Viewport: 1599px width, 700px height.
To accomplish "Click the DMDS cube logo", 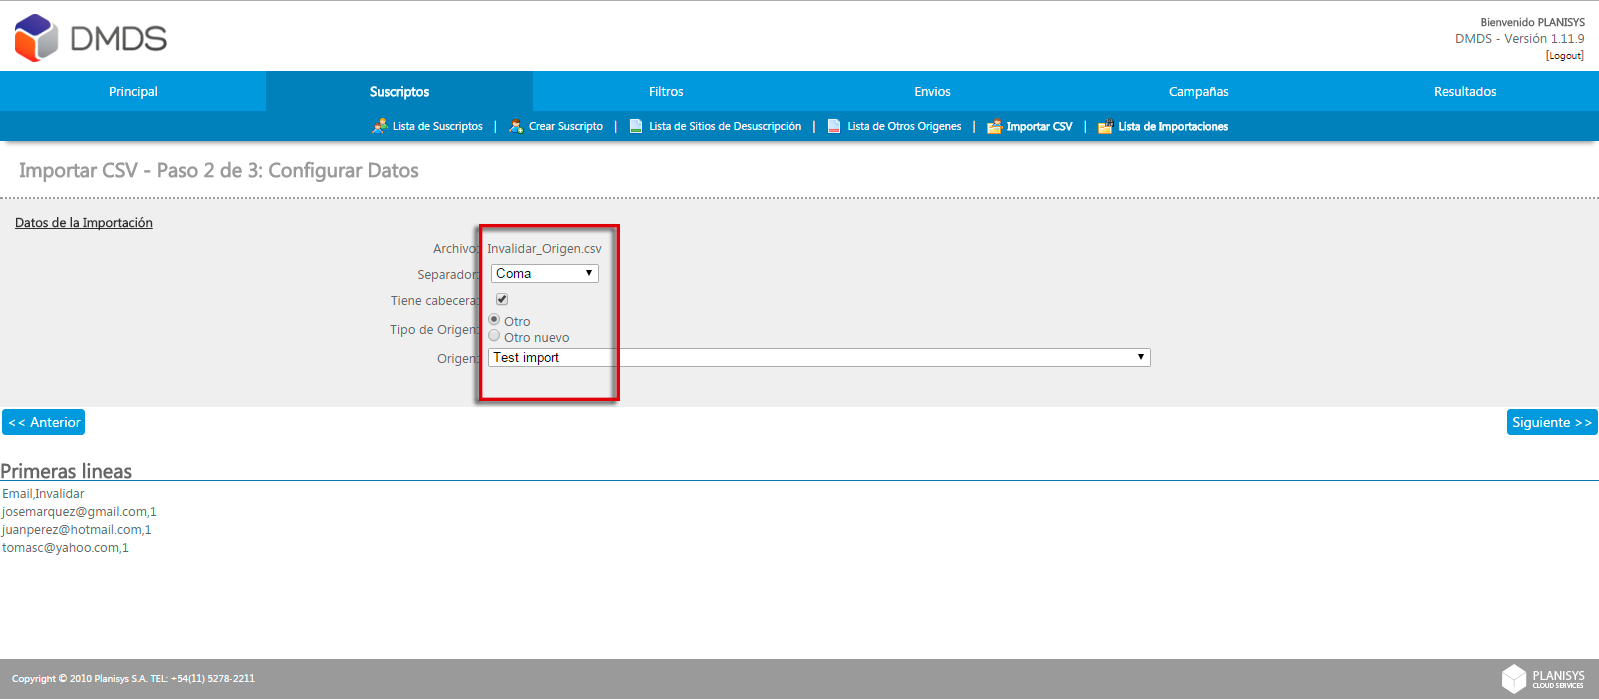I will point(37,38).
